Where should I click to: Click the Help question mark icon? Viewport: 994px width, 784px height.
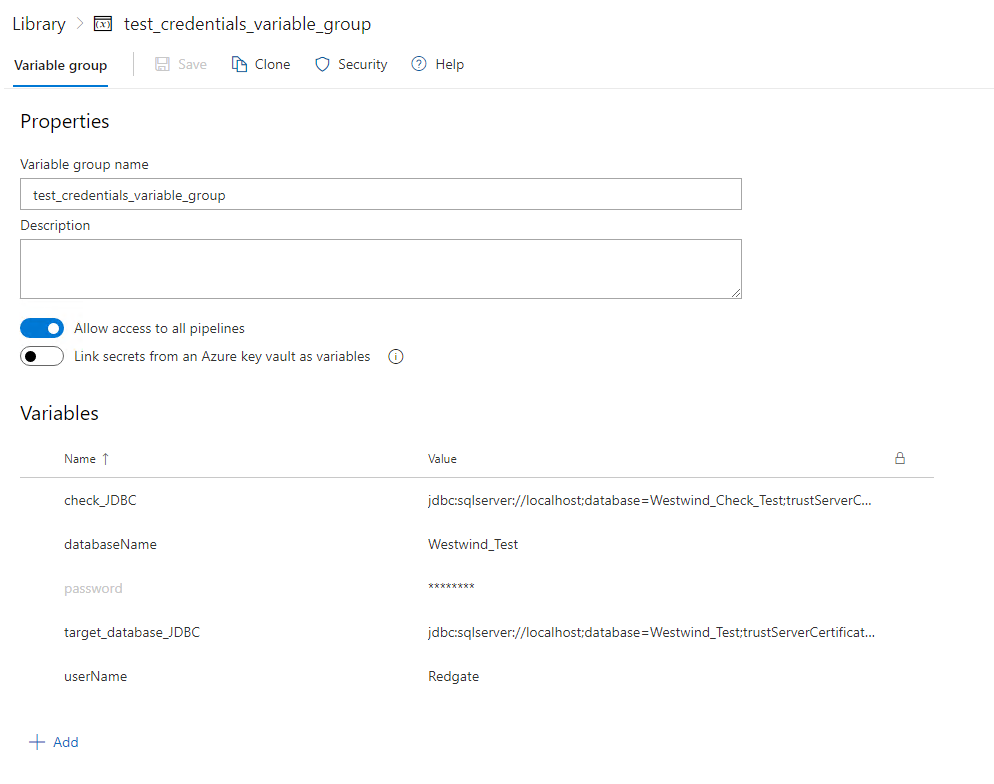(x=419, y=64)
